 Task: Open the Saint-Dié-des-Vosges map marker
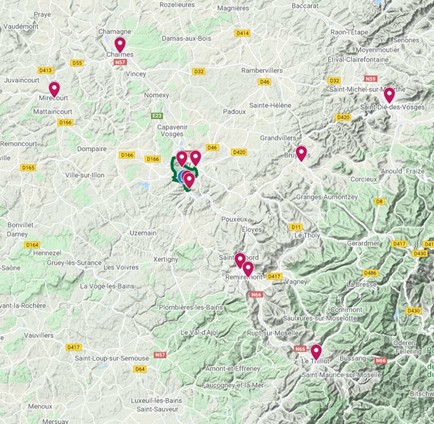click(x=389, y=95)
